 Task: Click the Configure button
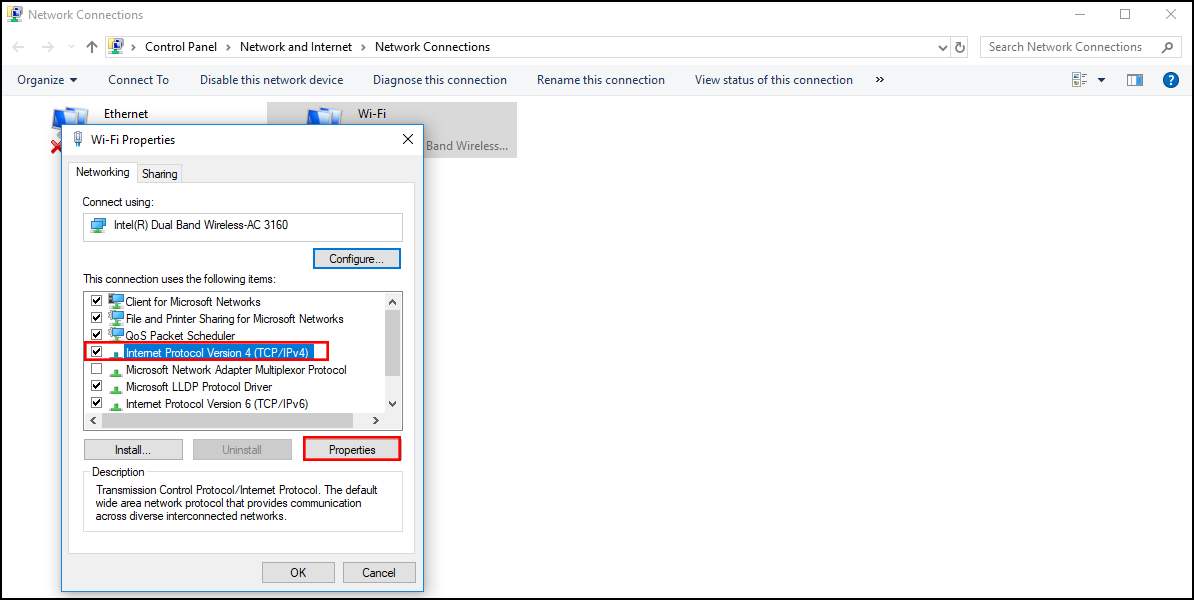coord(356,259)
